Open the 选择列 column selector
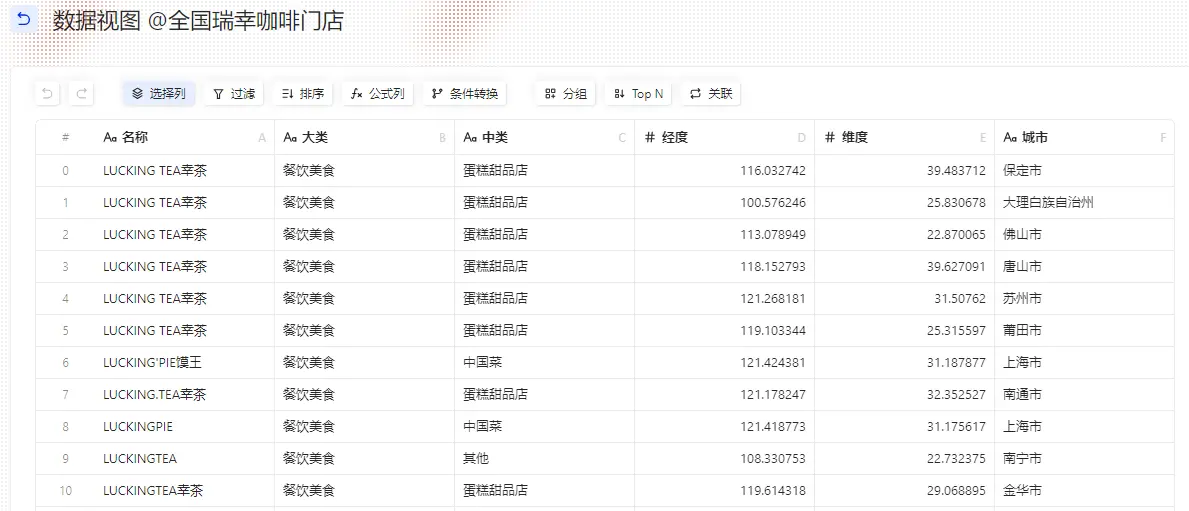1189x511 pixels. [x=158, y=94]
